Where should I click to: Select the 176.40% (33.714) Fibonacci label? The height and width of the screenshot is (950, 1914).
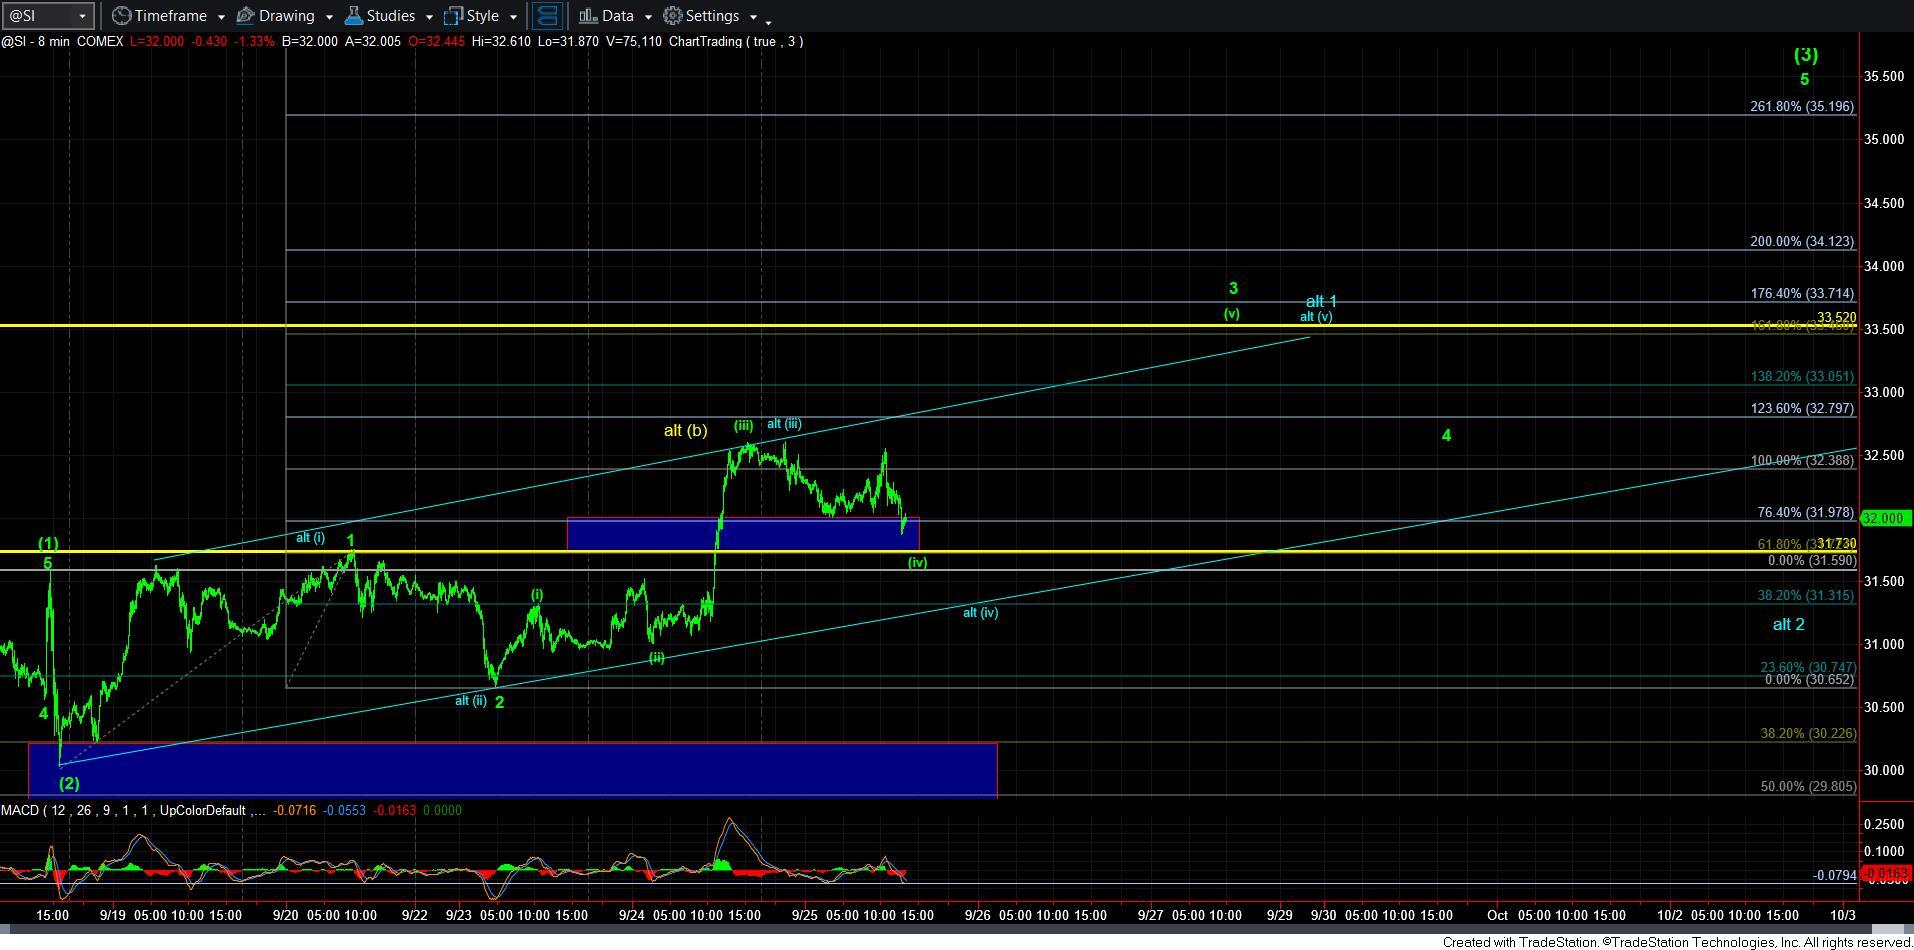[x=1802, y=293]
